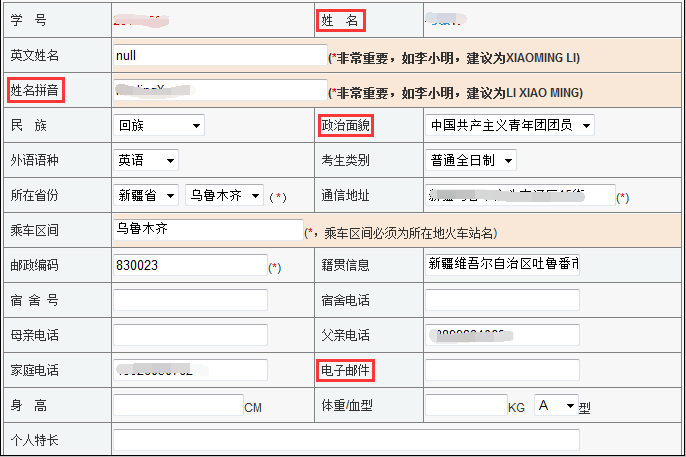The height and width of the screenshot is (457, 686).
Task: Click the 邮政编码 field with 830023
Action: (x=190, y=265)
